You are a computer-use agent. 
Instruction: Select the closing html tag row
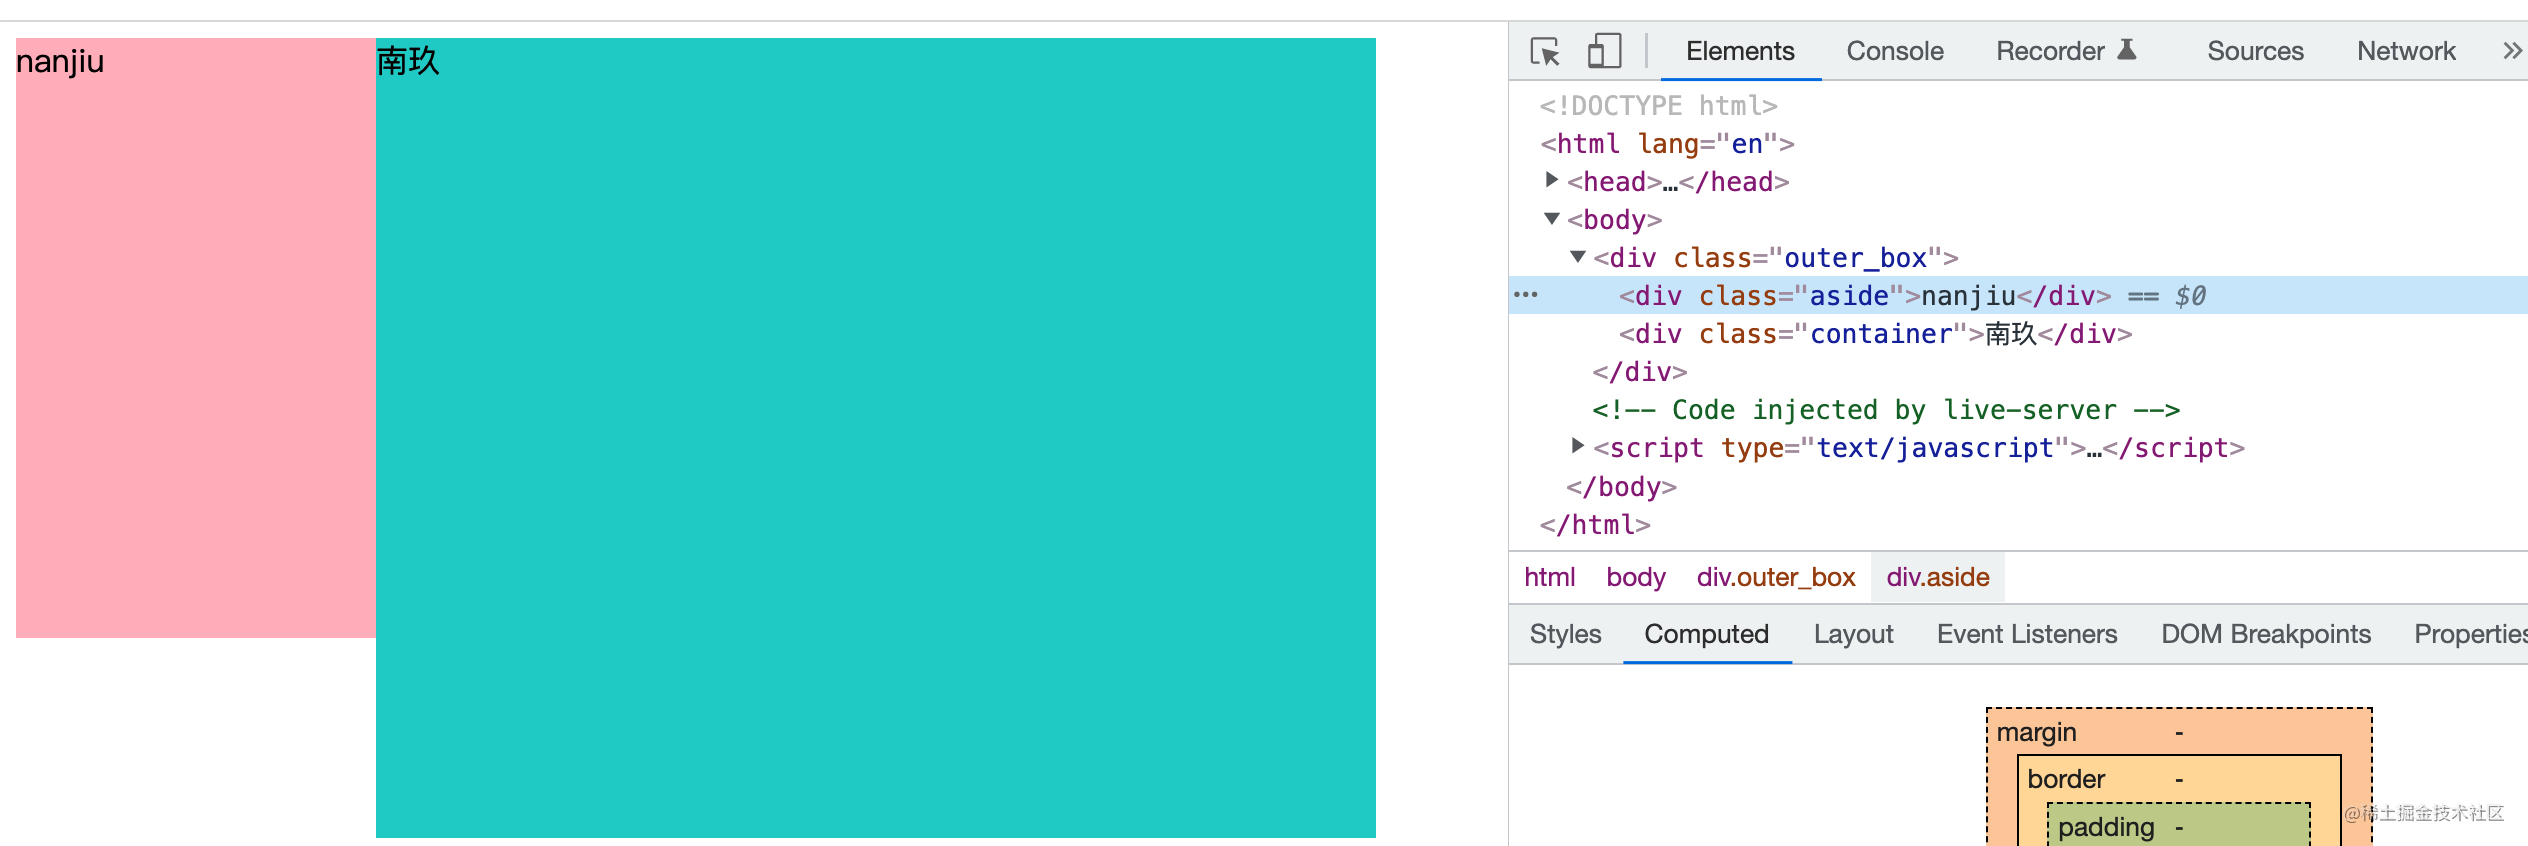2018,524
